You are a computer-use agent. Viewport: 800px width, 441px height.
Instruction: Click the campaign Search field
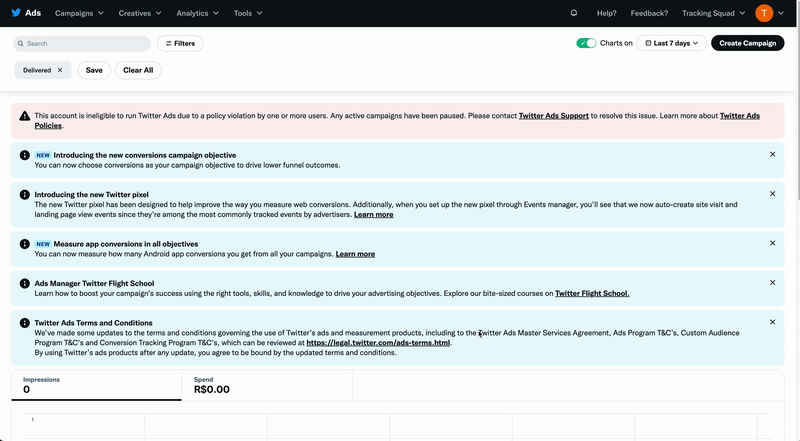pyautogui.click(x=82, y=43)
